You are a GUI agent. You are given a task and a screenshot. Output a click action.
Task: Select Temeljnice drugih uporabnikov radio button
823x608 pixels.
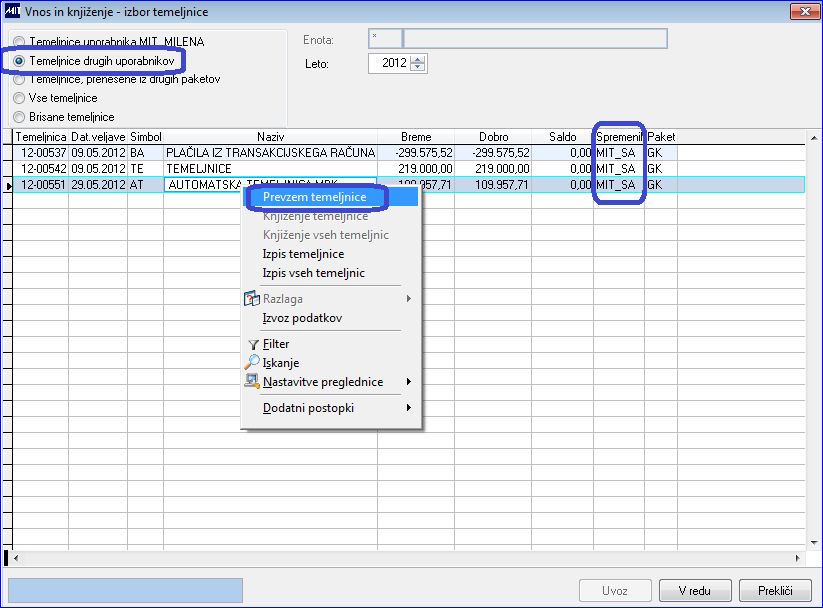coord(19,61)
